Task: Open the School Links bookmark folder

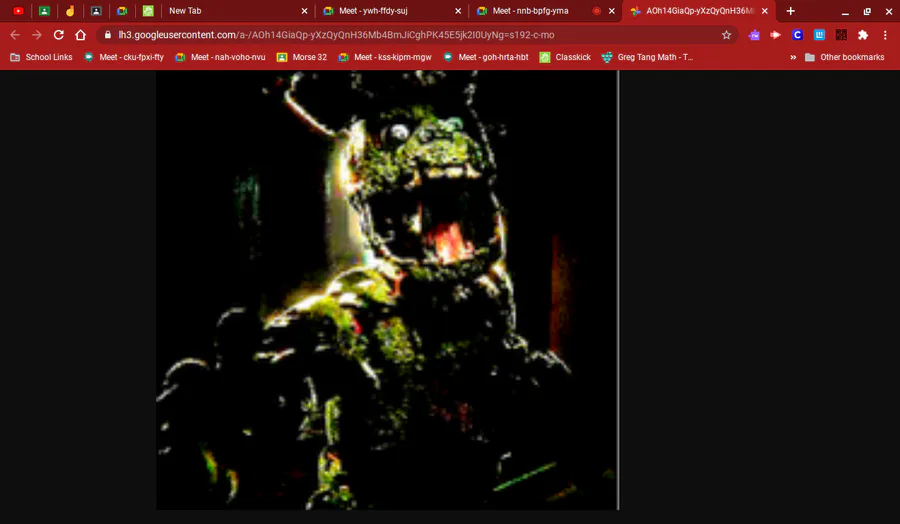Action: 41,57
